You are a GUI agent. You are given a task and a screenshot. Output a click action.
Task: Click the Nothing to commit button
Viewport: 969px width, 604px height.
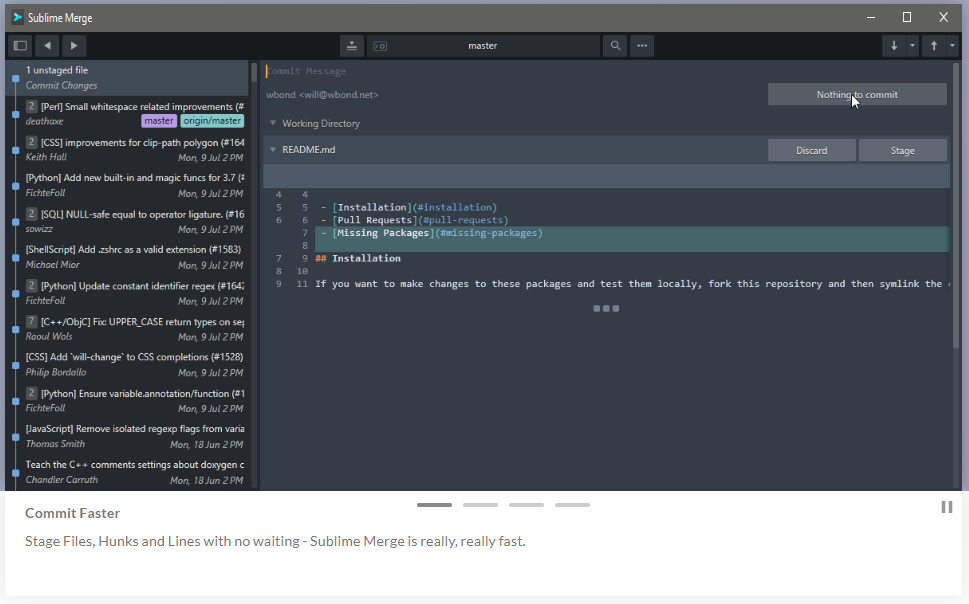(856, 93)
